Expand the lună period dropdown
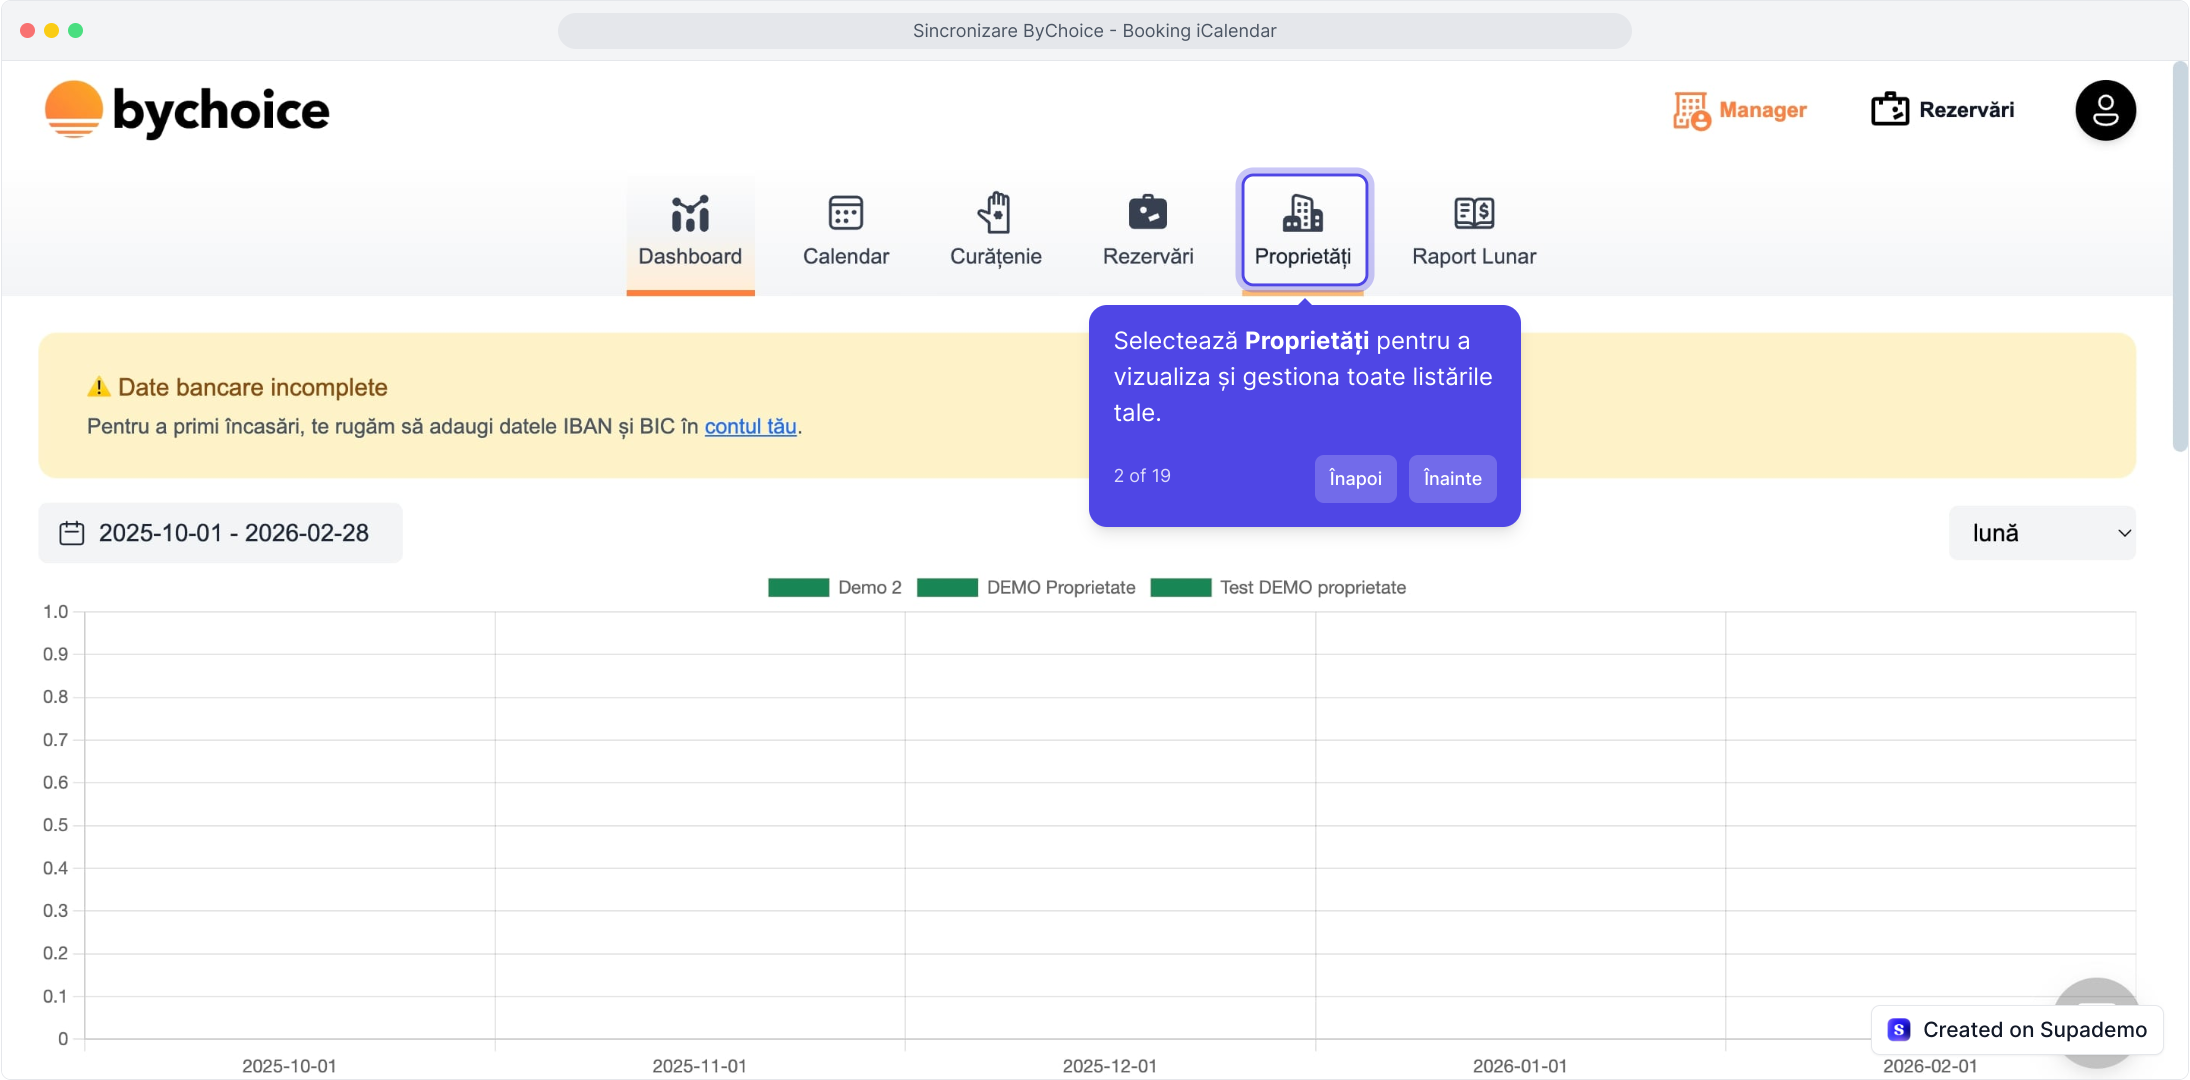The image size is (2190, 1080). (2041, 533)
